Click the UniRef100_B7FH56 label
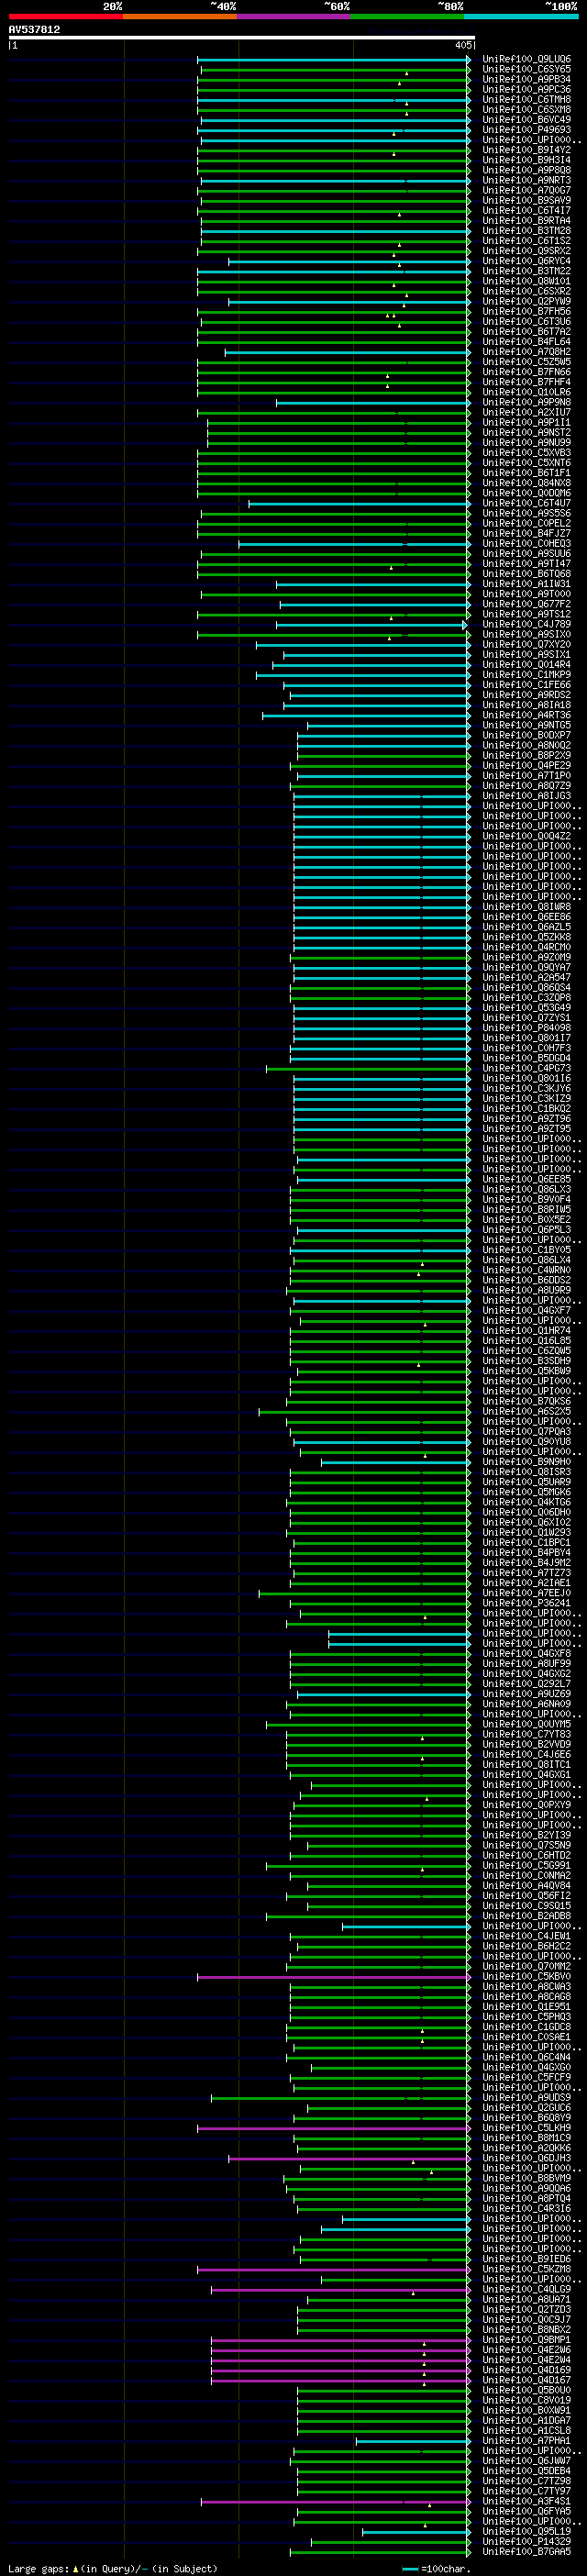This screenshot has height=2576, width=587. [x=527, y=311]
